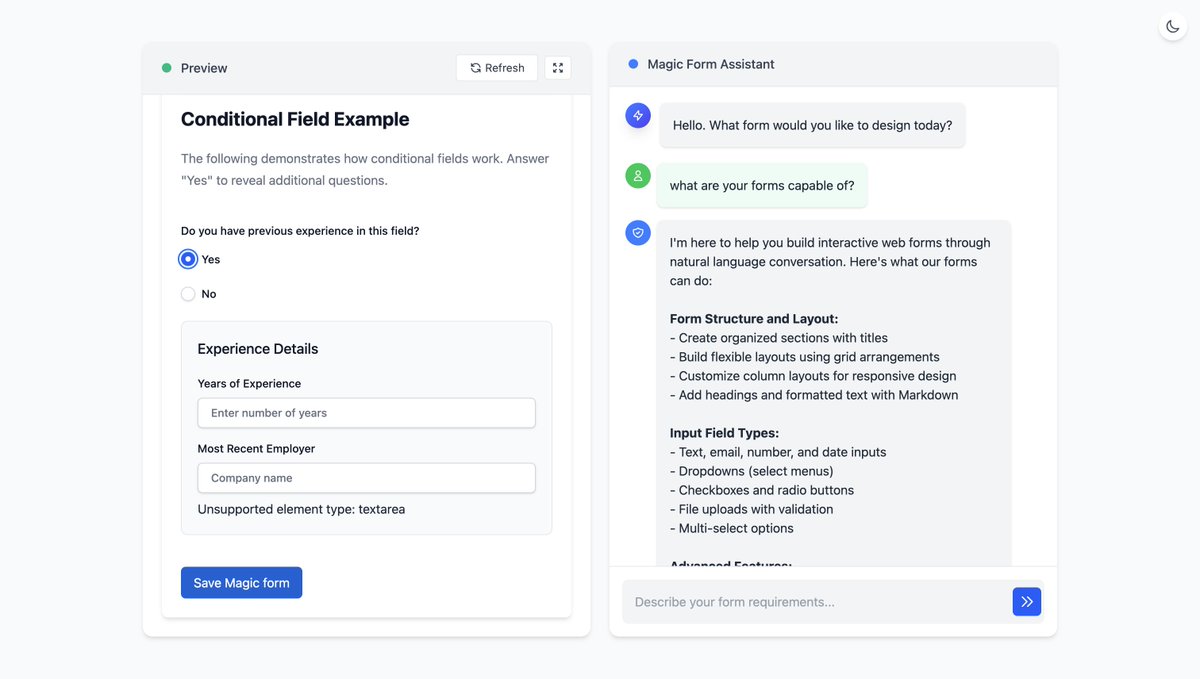Screen dimensions: 1200x679
Task: Click the 'File uploads with validation' line
Action: click(752, 509)
